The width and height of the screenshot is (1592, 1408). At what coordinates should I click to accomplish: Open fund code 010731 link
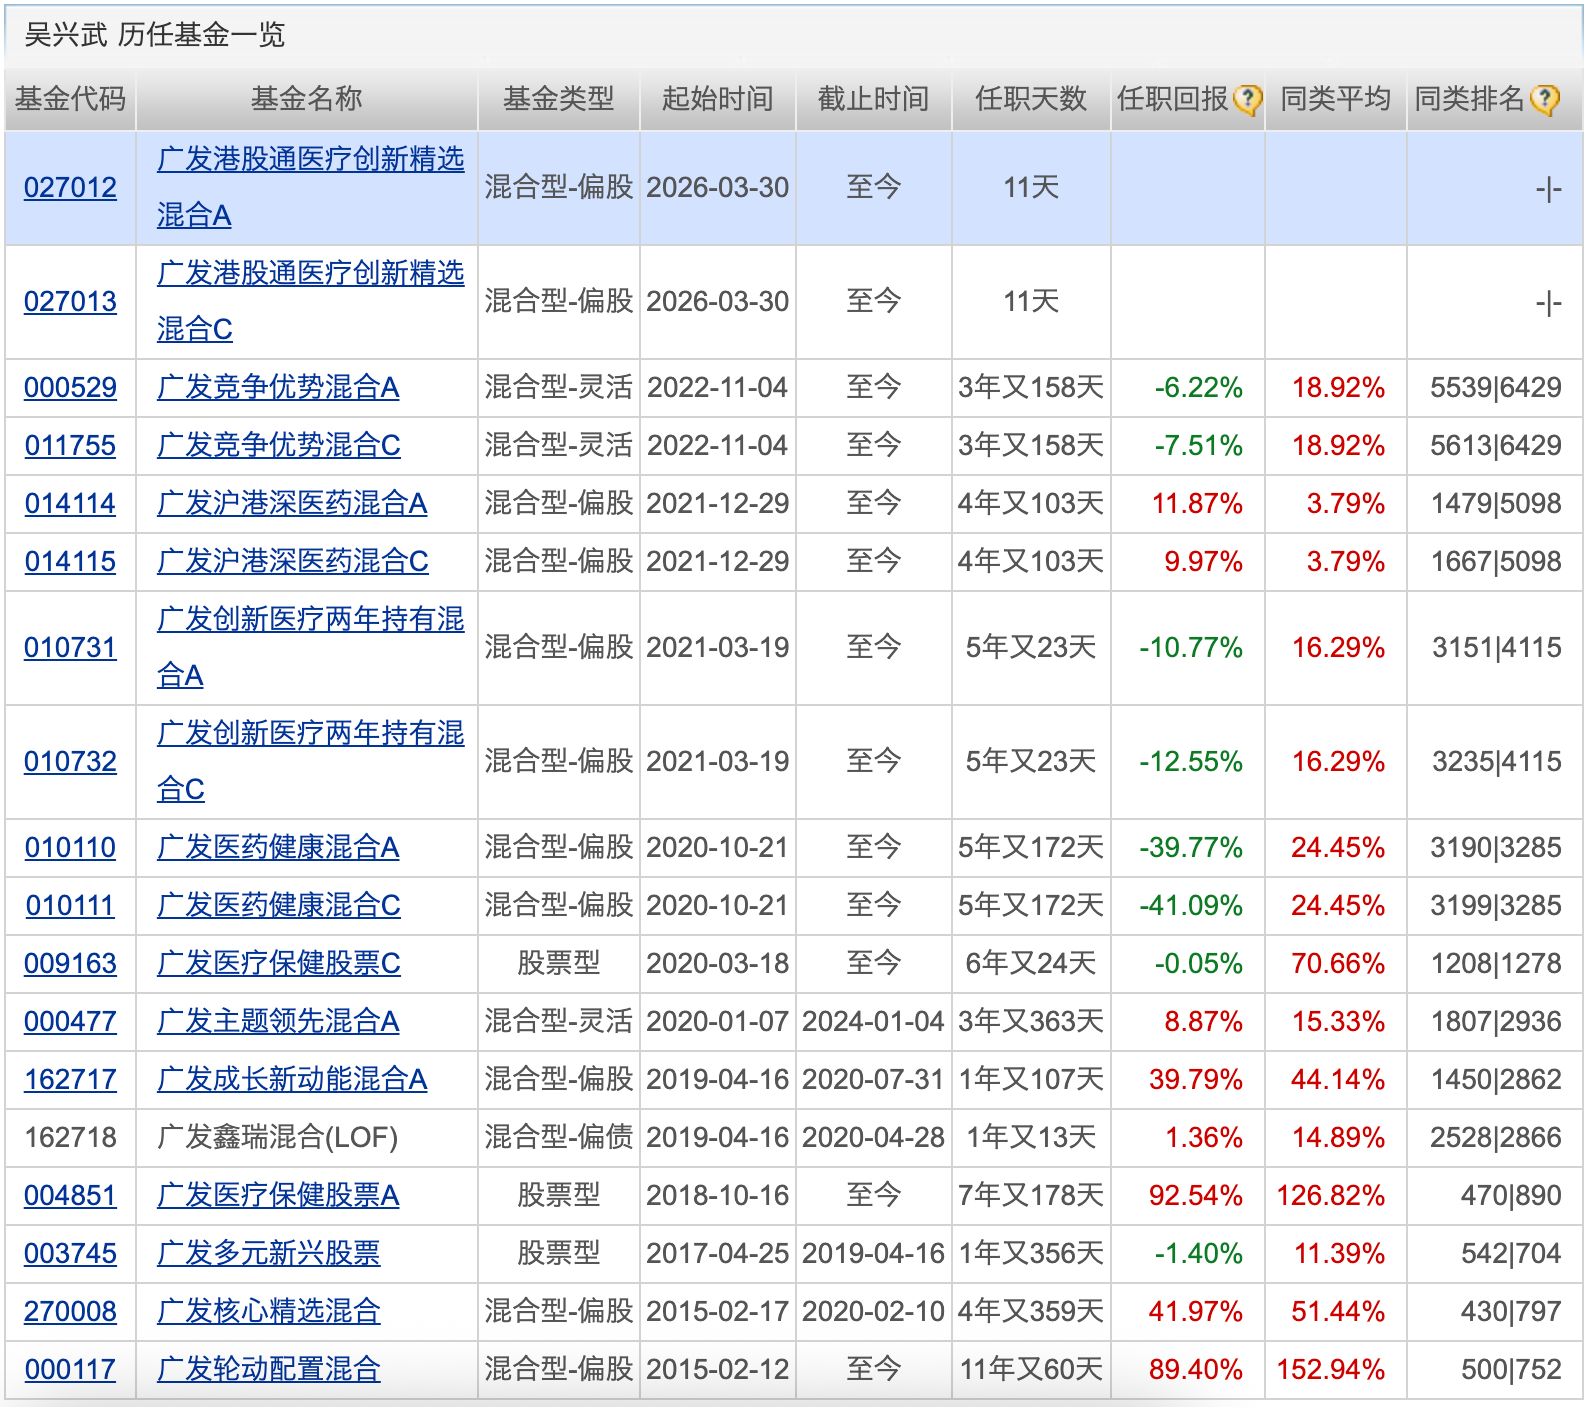point(70,648)
